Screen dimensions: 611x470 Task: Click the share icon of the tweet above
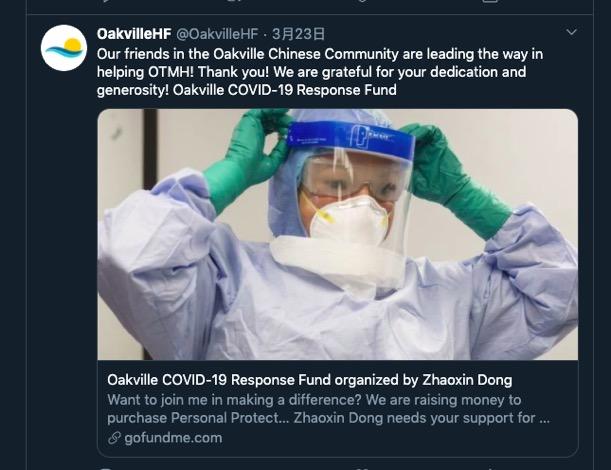point(491,1)
